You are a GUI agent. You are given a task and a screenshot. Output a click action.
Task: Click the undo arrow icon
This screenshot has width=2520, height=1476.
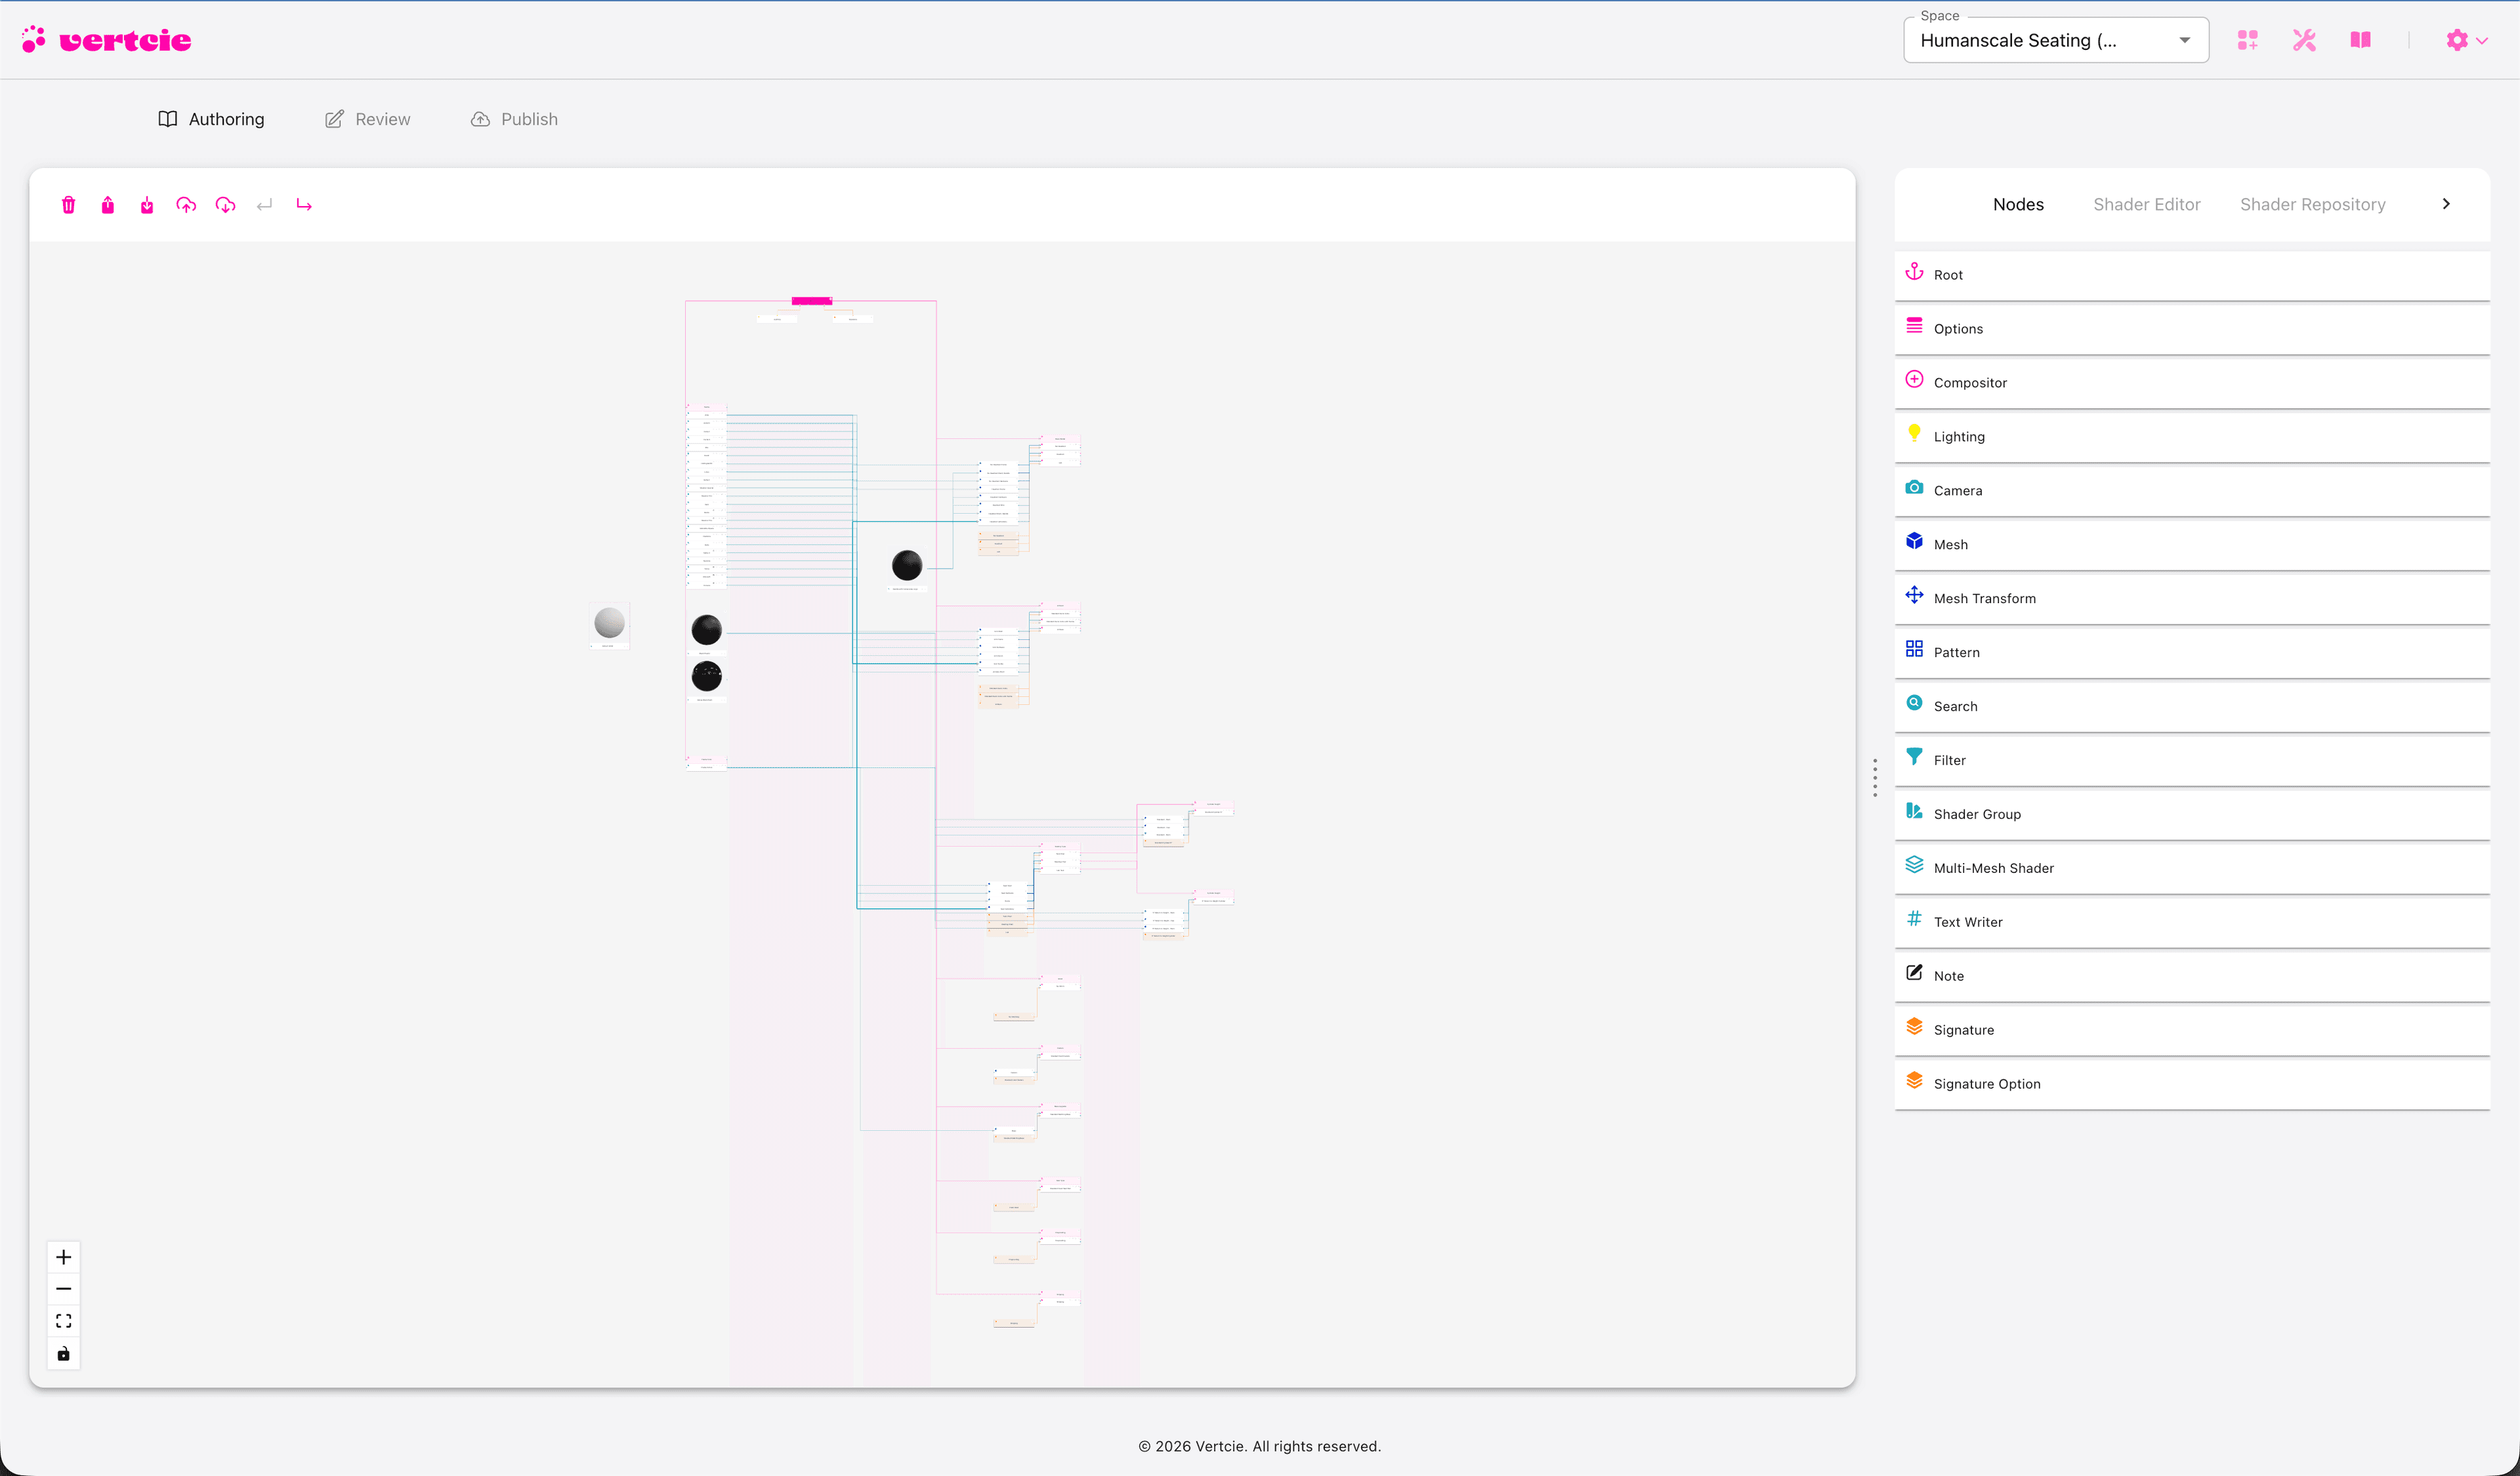click(265, 205)
